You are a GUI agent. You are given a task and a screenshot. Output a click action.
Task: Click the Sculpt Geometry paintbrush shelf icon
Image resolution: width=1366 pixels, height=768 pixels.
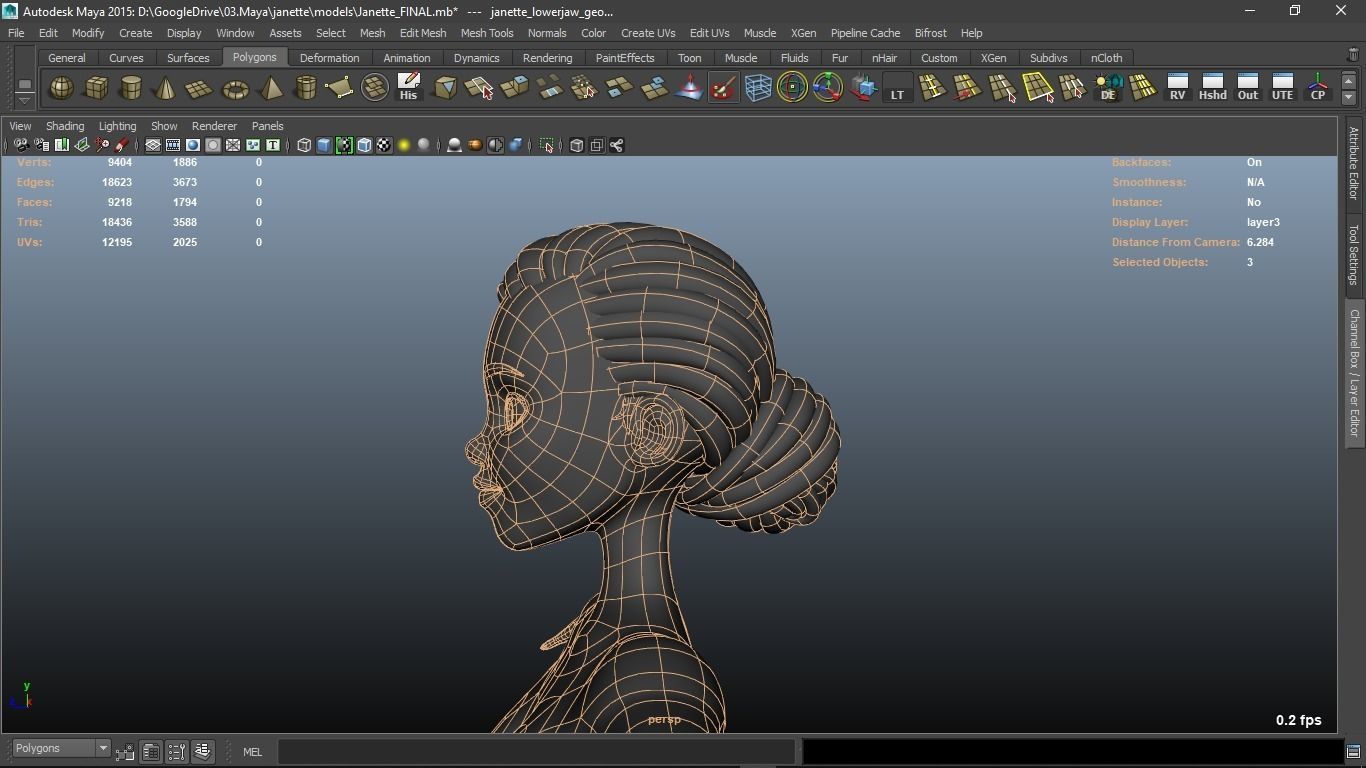click(x=723, y=88)
